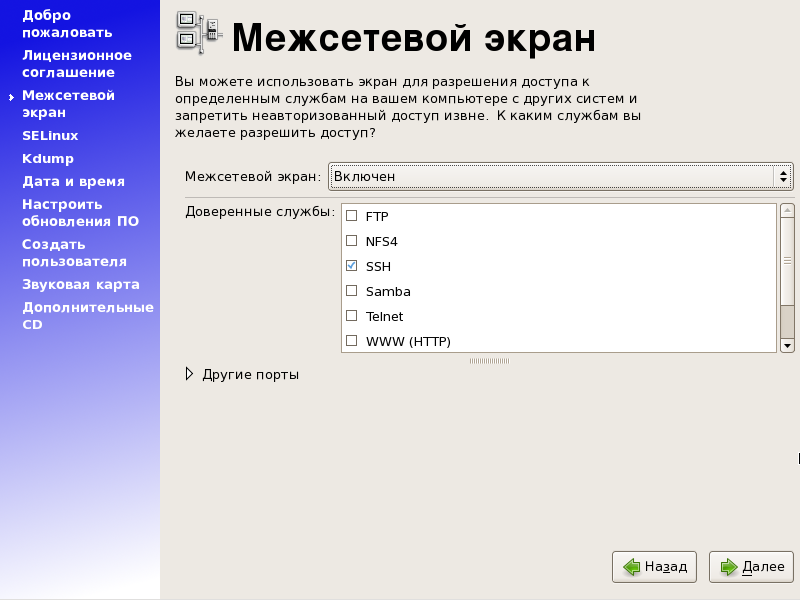800x600 pixels.
Task: Enable the FTP trusted service checkbox
Action: point(351,216)
